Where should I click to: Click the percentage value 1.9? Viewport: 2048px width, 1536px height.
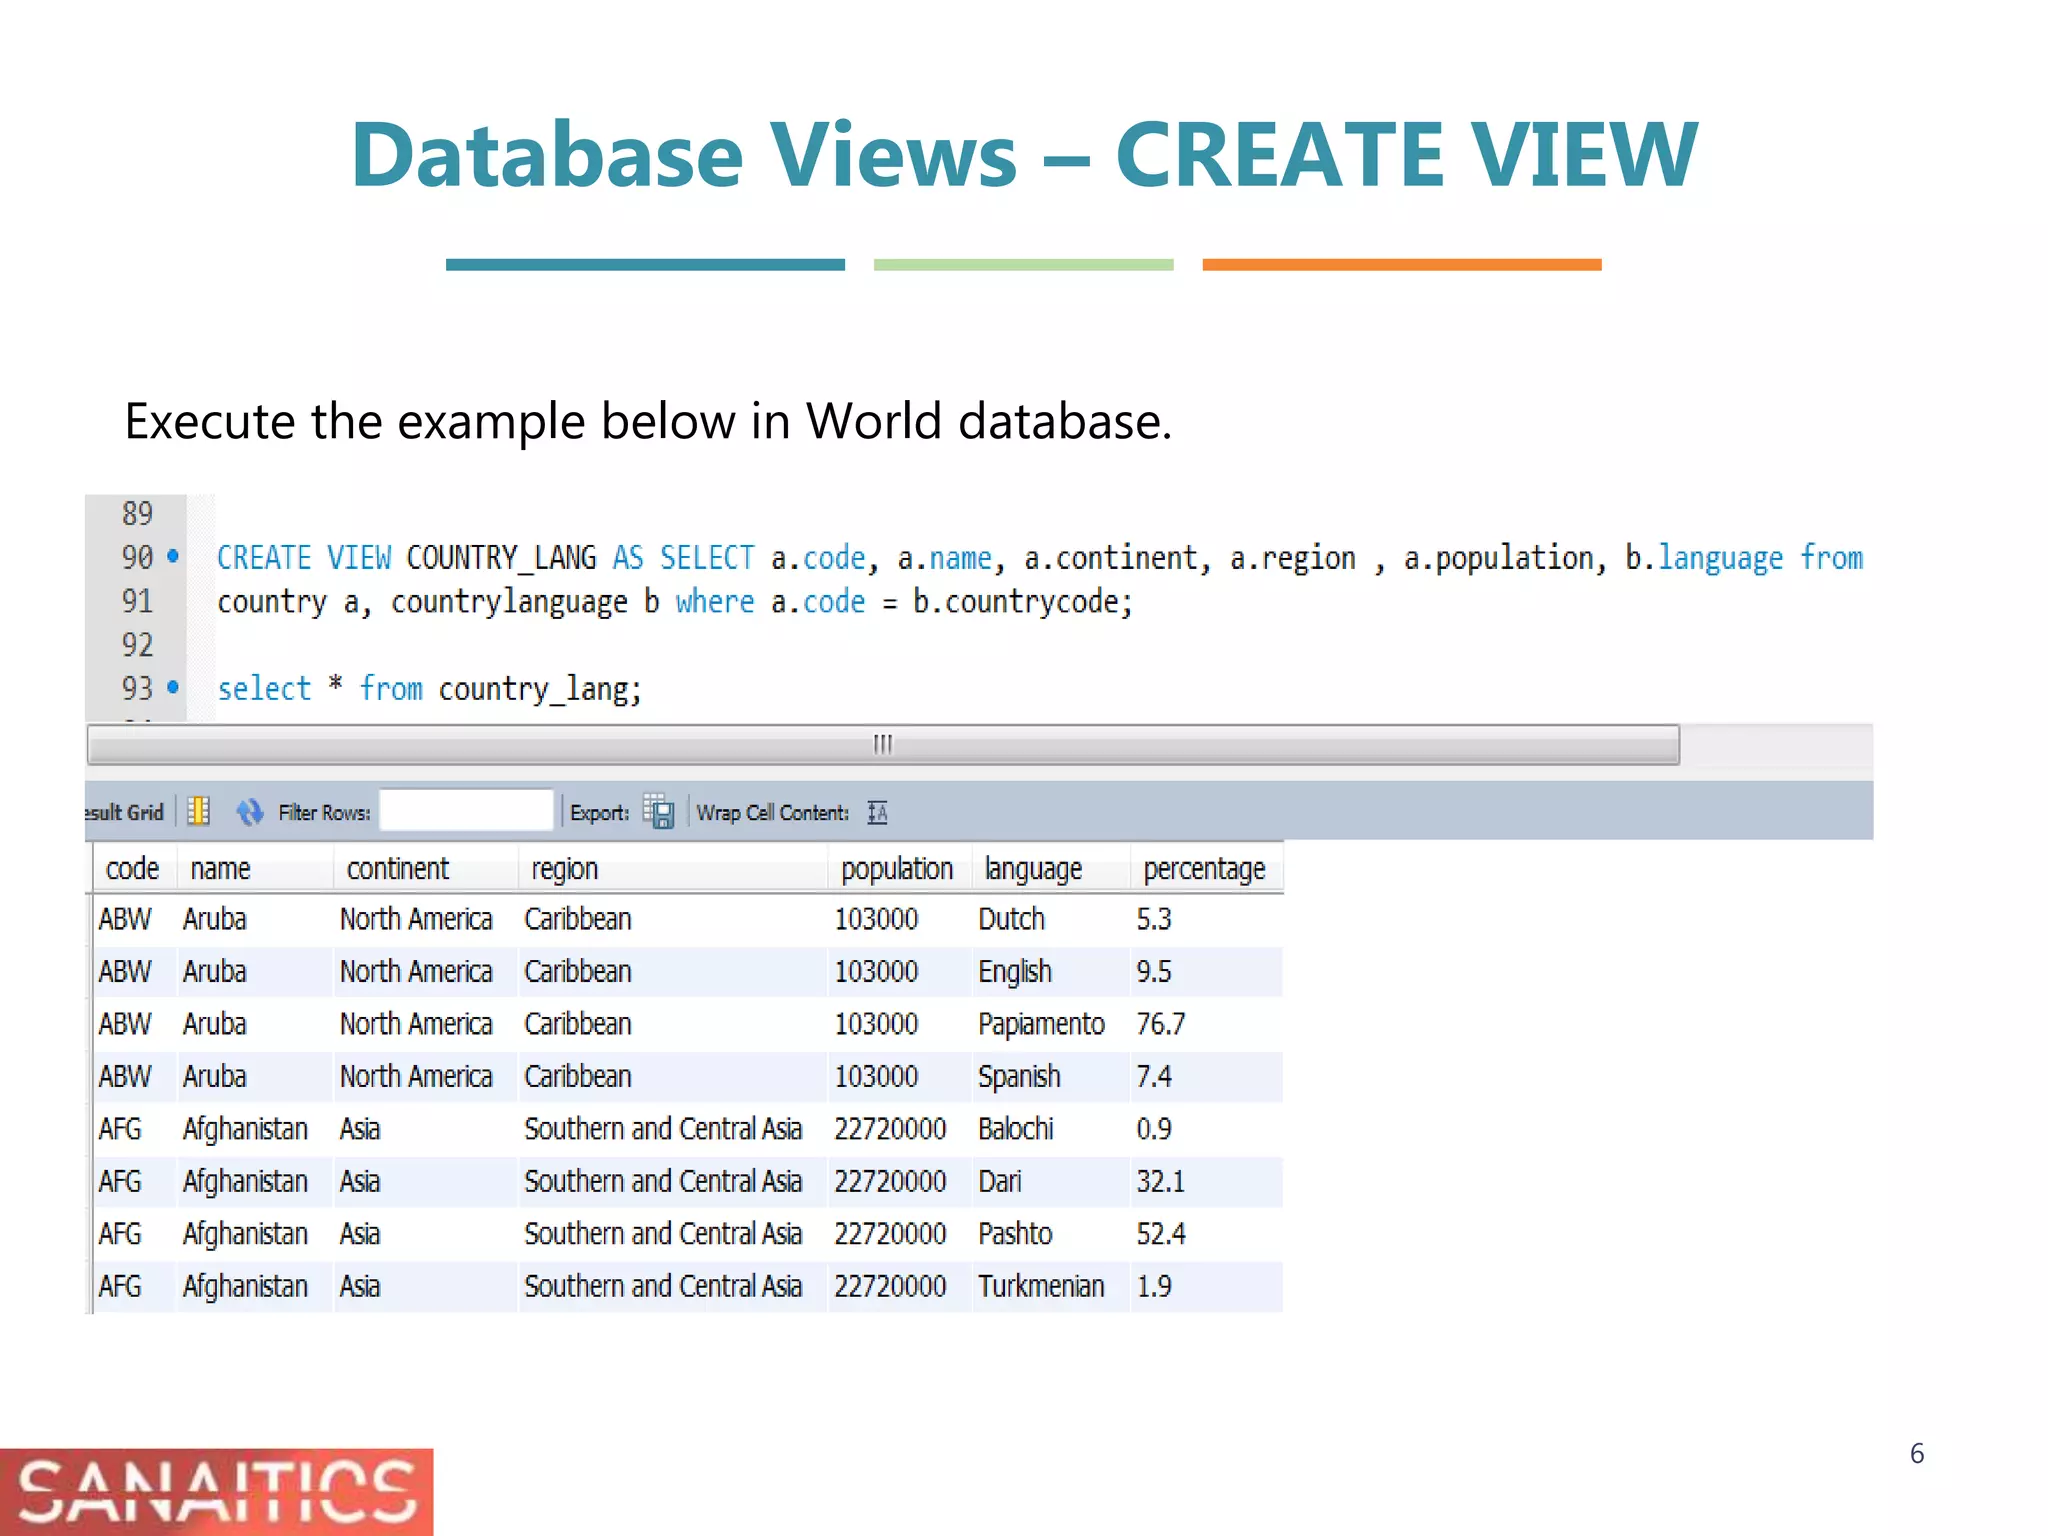[1153, 1286]
